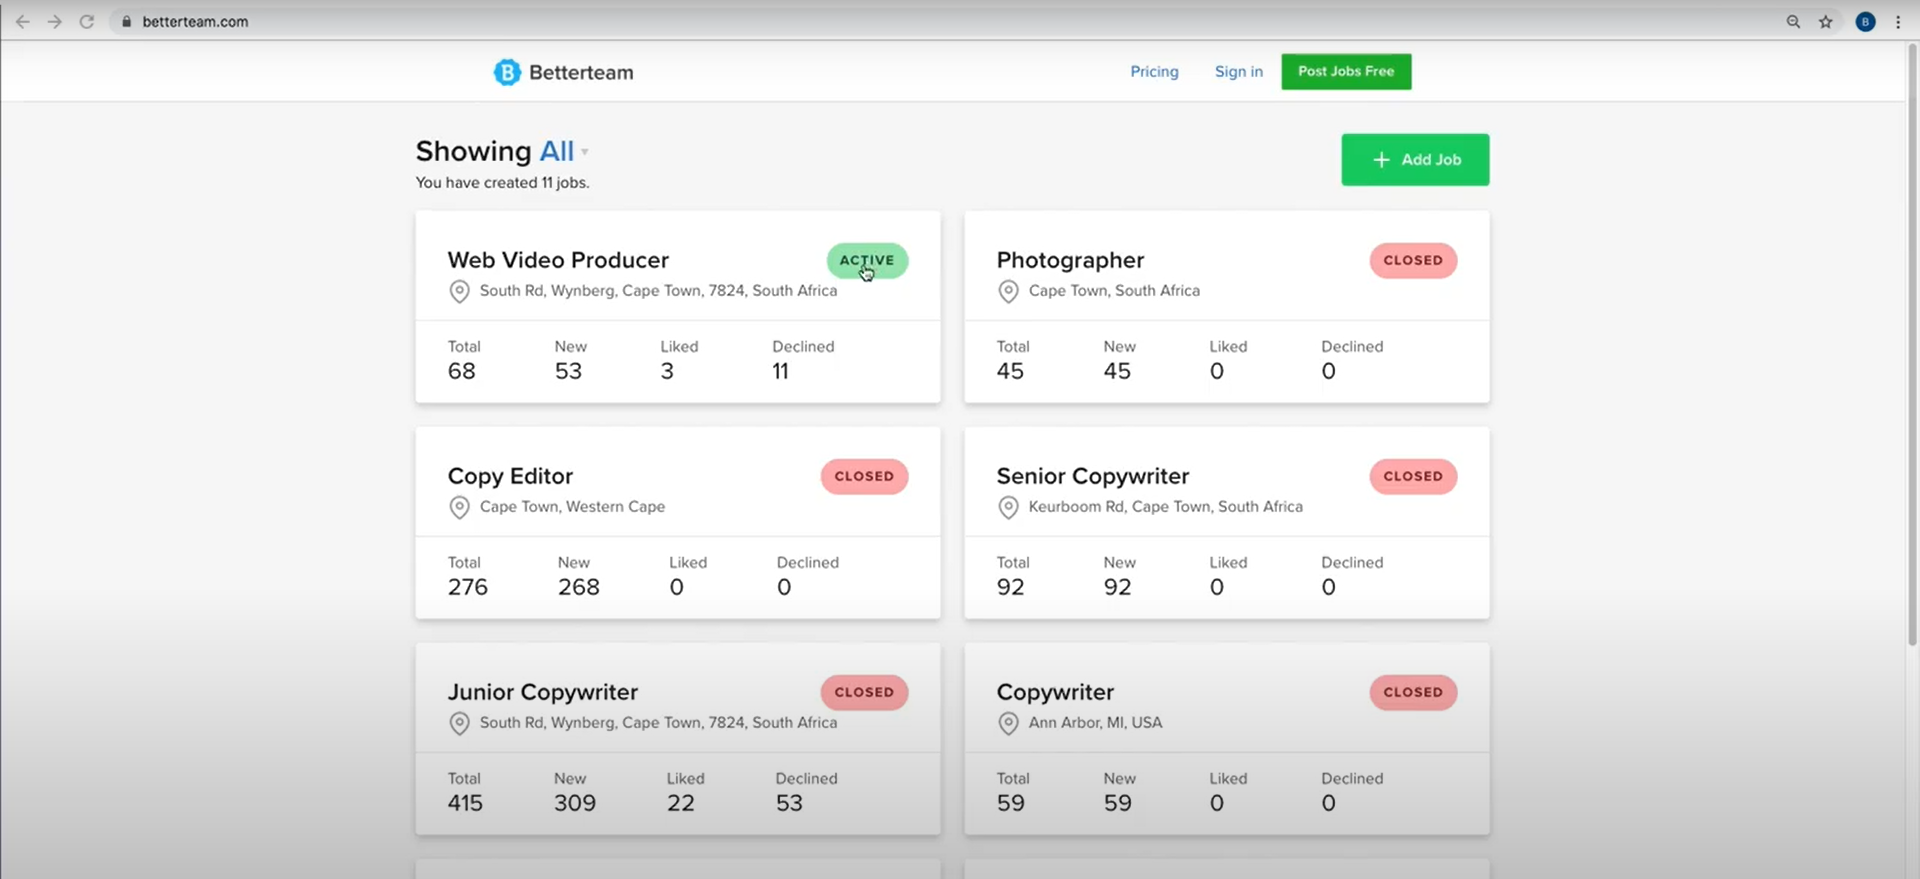Click the Add Job button
The image size is (1920, 879).
[x=1415, y=160]
